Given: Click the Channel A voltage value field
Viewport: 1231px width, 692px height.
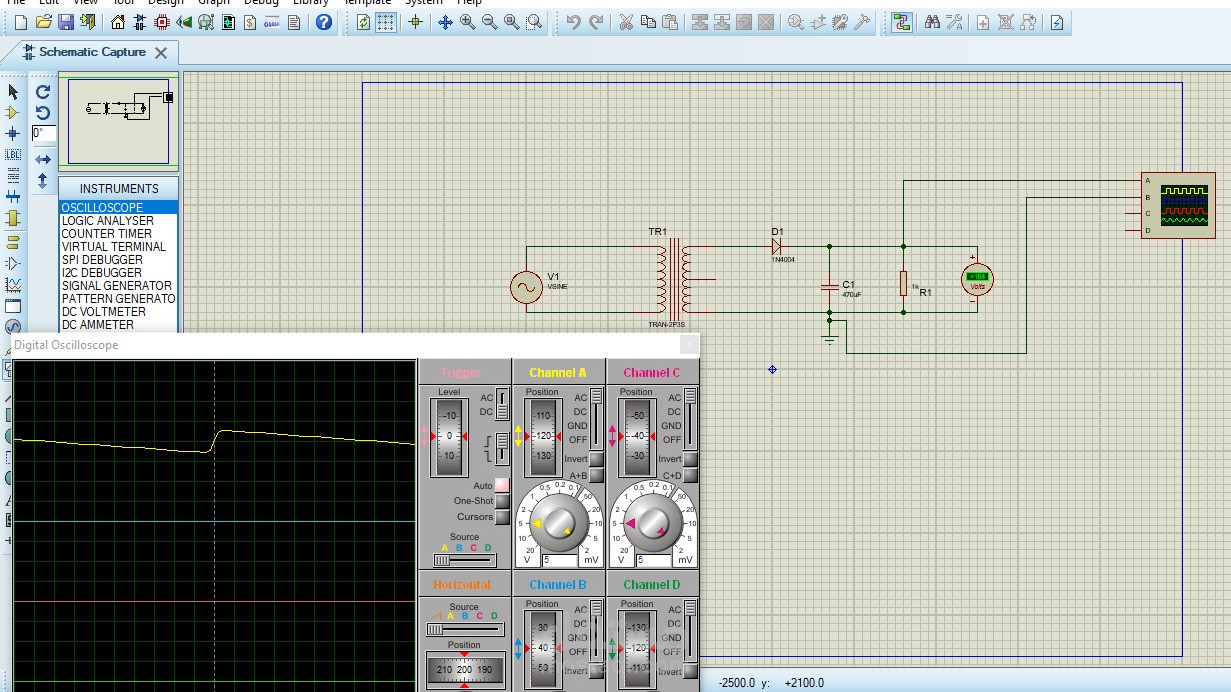Looking at the screenshot, I should click(561, 560).
